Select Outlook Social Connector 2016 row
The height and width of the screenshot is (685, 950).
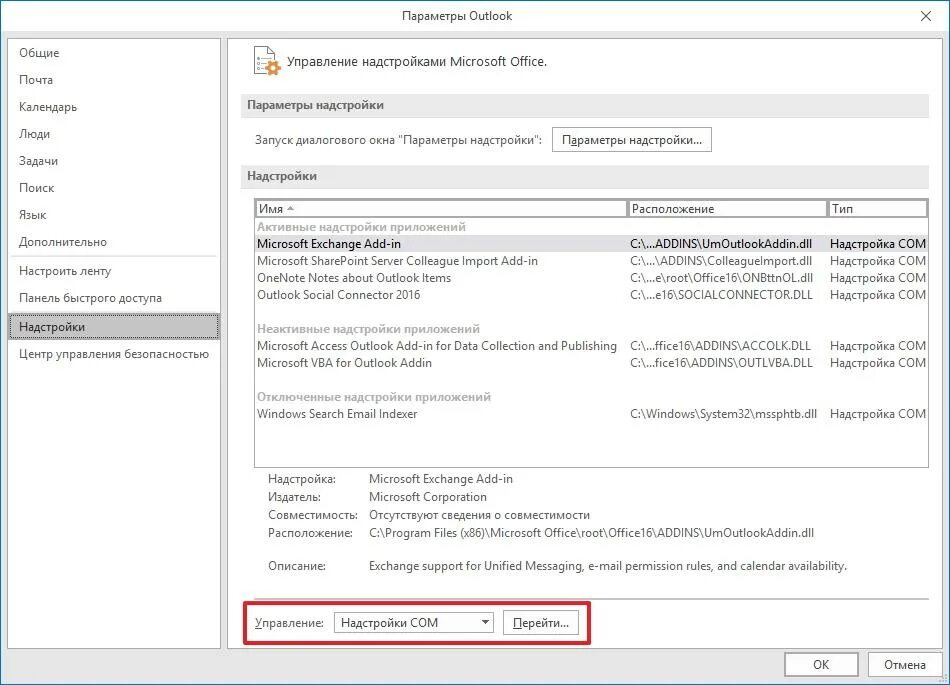(x=591, y=294)
